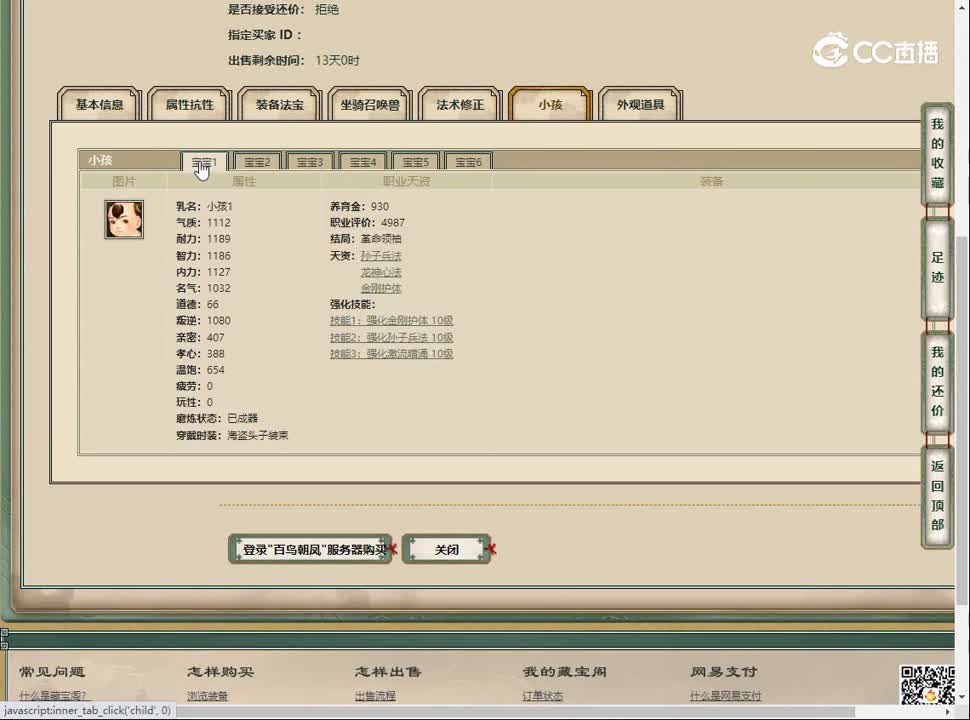Open 技能1 强化金刚护体 10级 link
The width and height of the screenshot is (970, 720).
click(x=392, y=320)
